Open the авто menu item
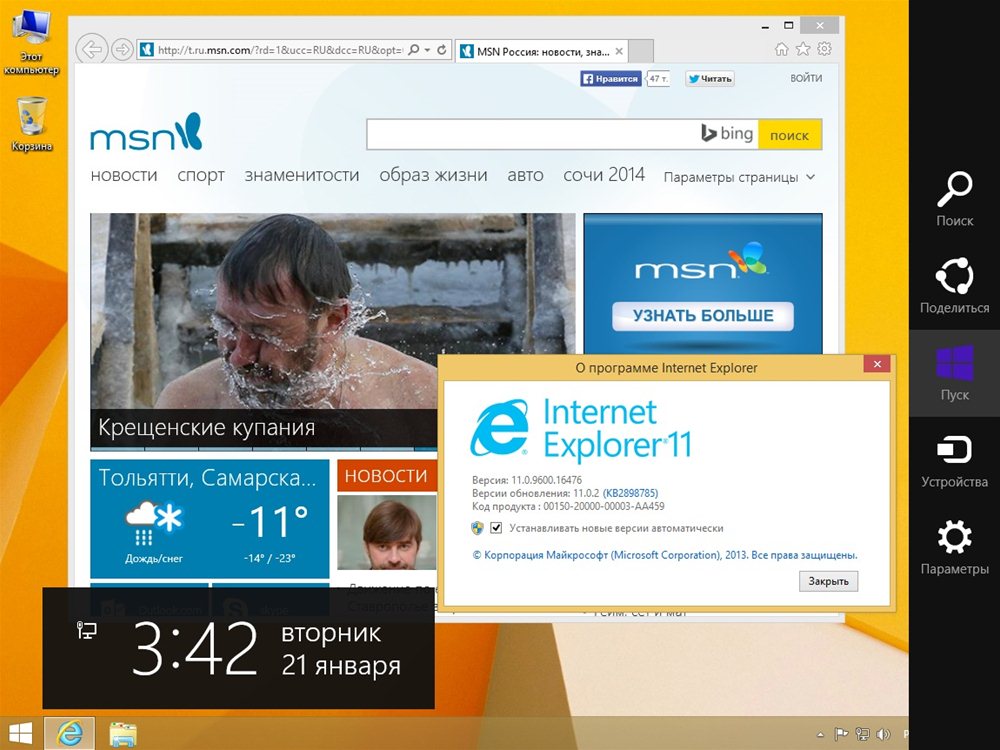The width and height of the screenshot is (1000, 750). click(x=526, y=175)
